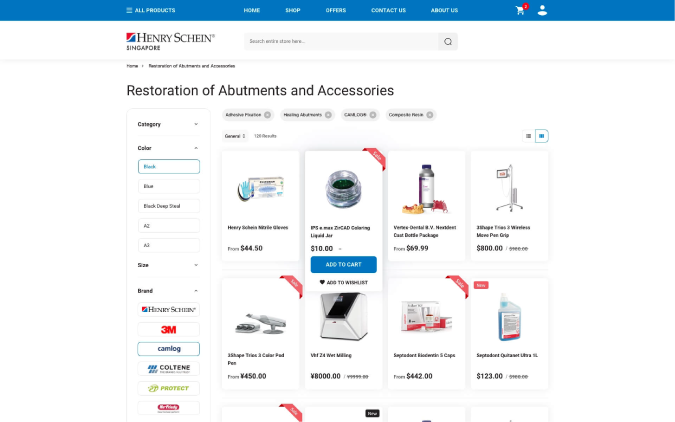Open the Contact Us nav item
675x422 pixels.
388,10
